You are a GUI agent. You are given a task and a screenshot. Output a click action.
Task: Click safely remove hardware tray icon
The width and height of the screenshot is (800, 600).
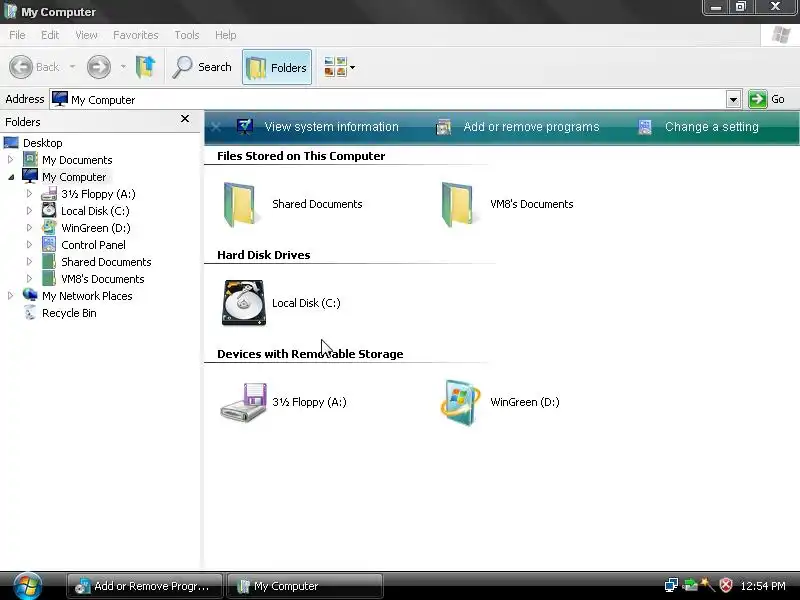690,585
